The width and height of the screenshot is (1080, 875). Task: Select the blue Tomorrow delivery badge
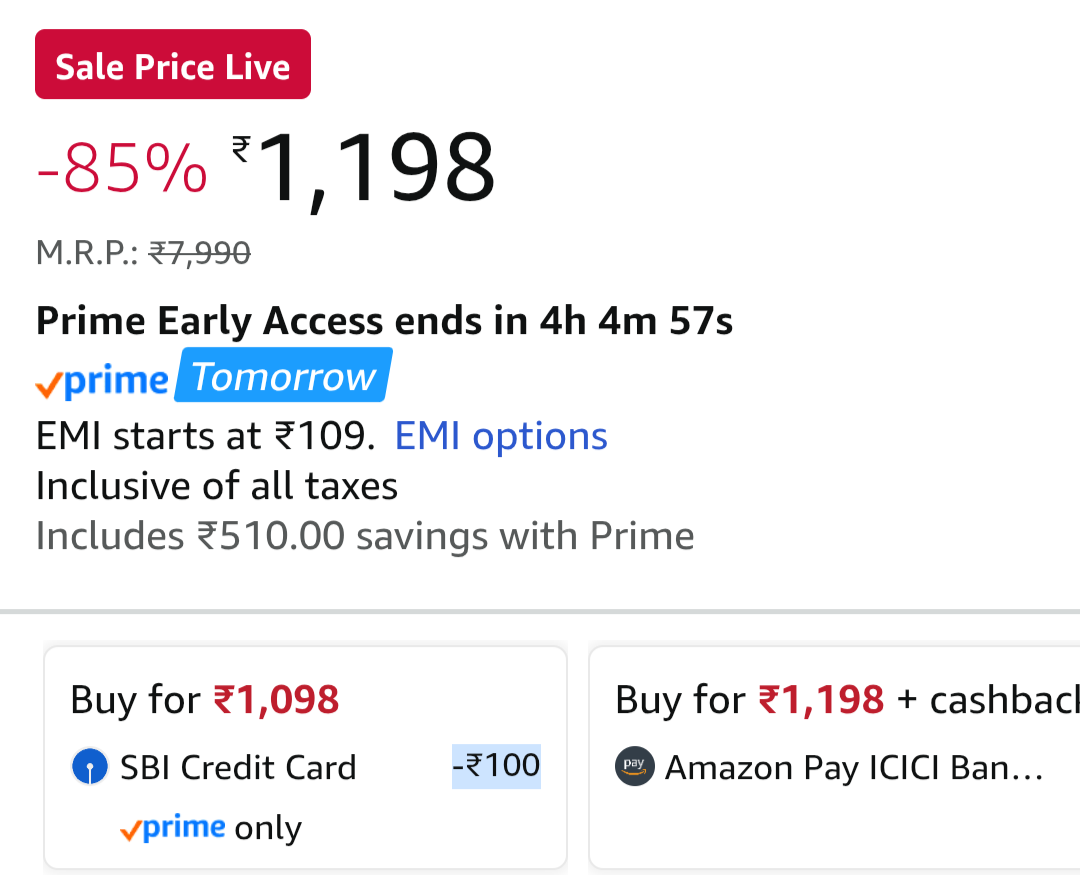(x=284, y=377)
